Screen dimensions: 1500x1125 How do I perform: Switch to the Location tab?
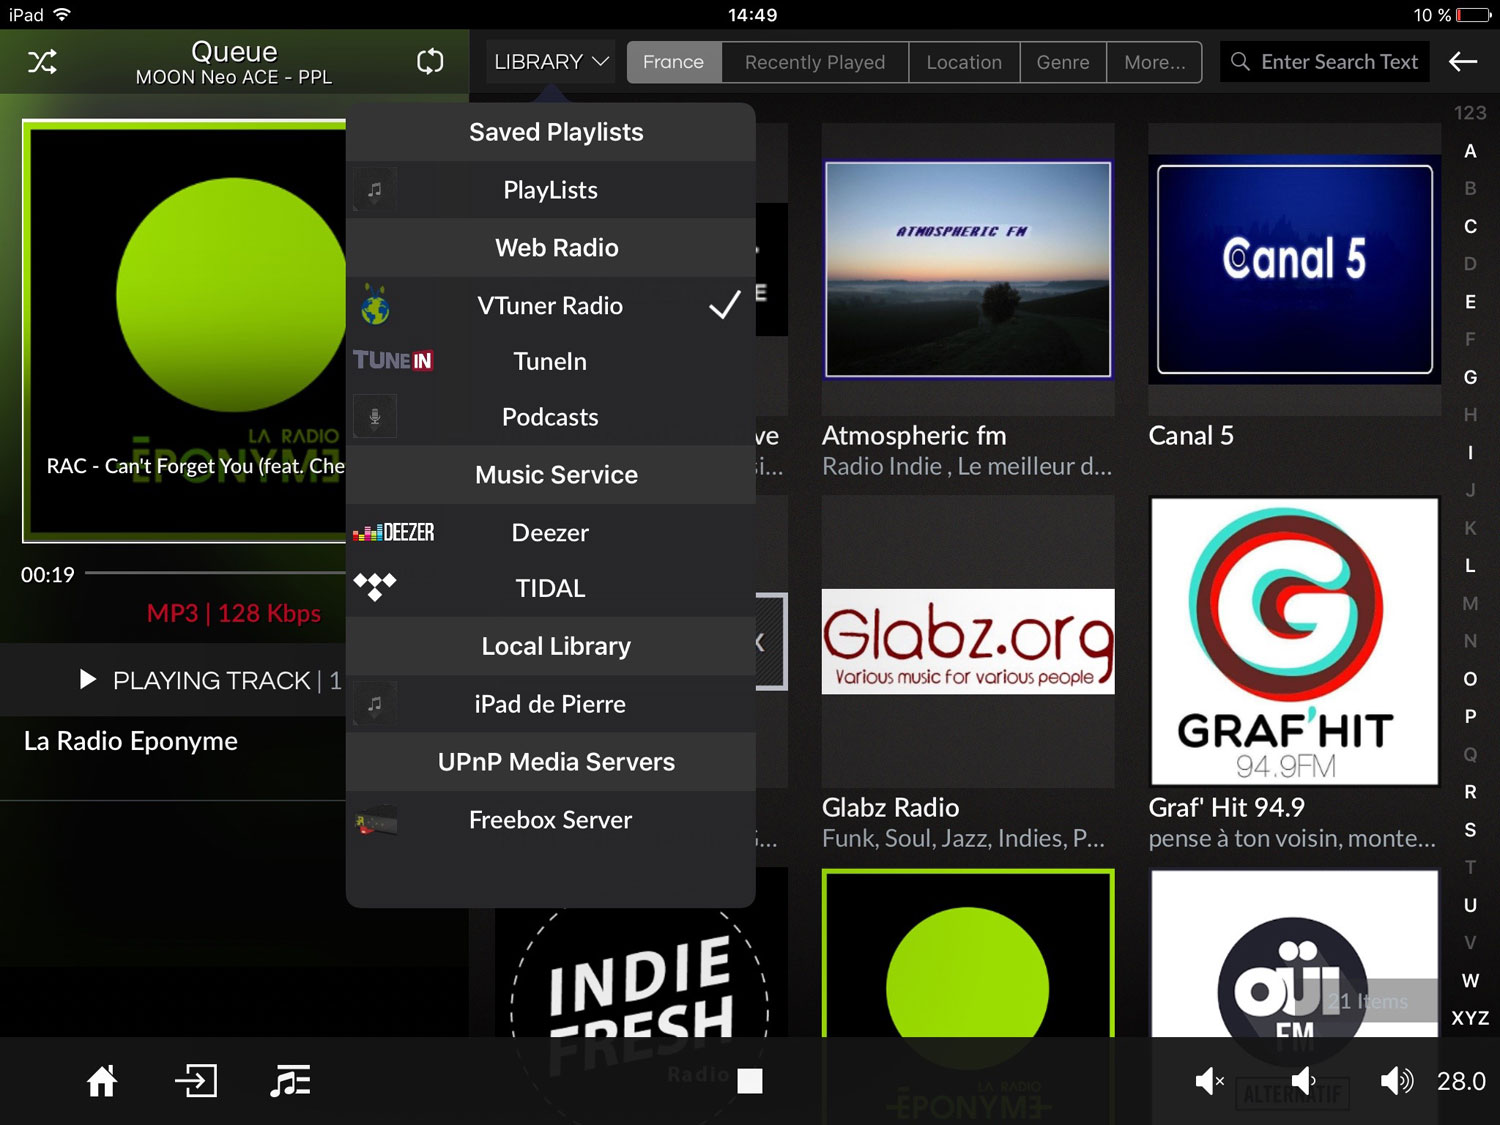coord(964,62)
